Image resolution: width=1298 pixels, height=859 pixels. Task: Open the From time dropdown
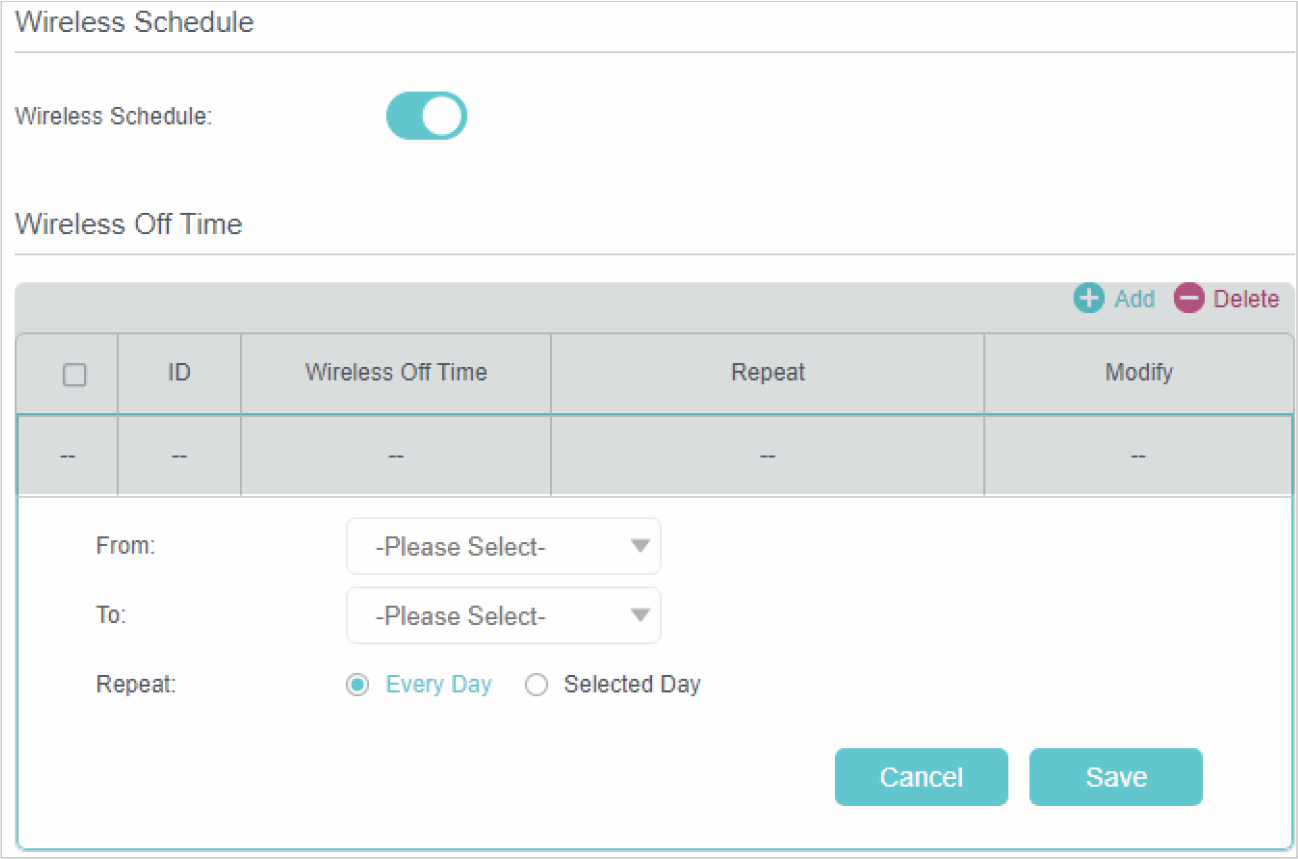[x=490, y=547]
